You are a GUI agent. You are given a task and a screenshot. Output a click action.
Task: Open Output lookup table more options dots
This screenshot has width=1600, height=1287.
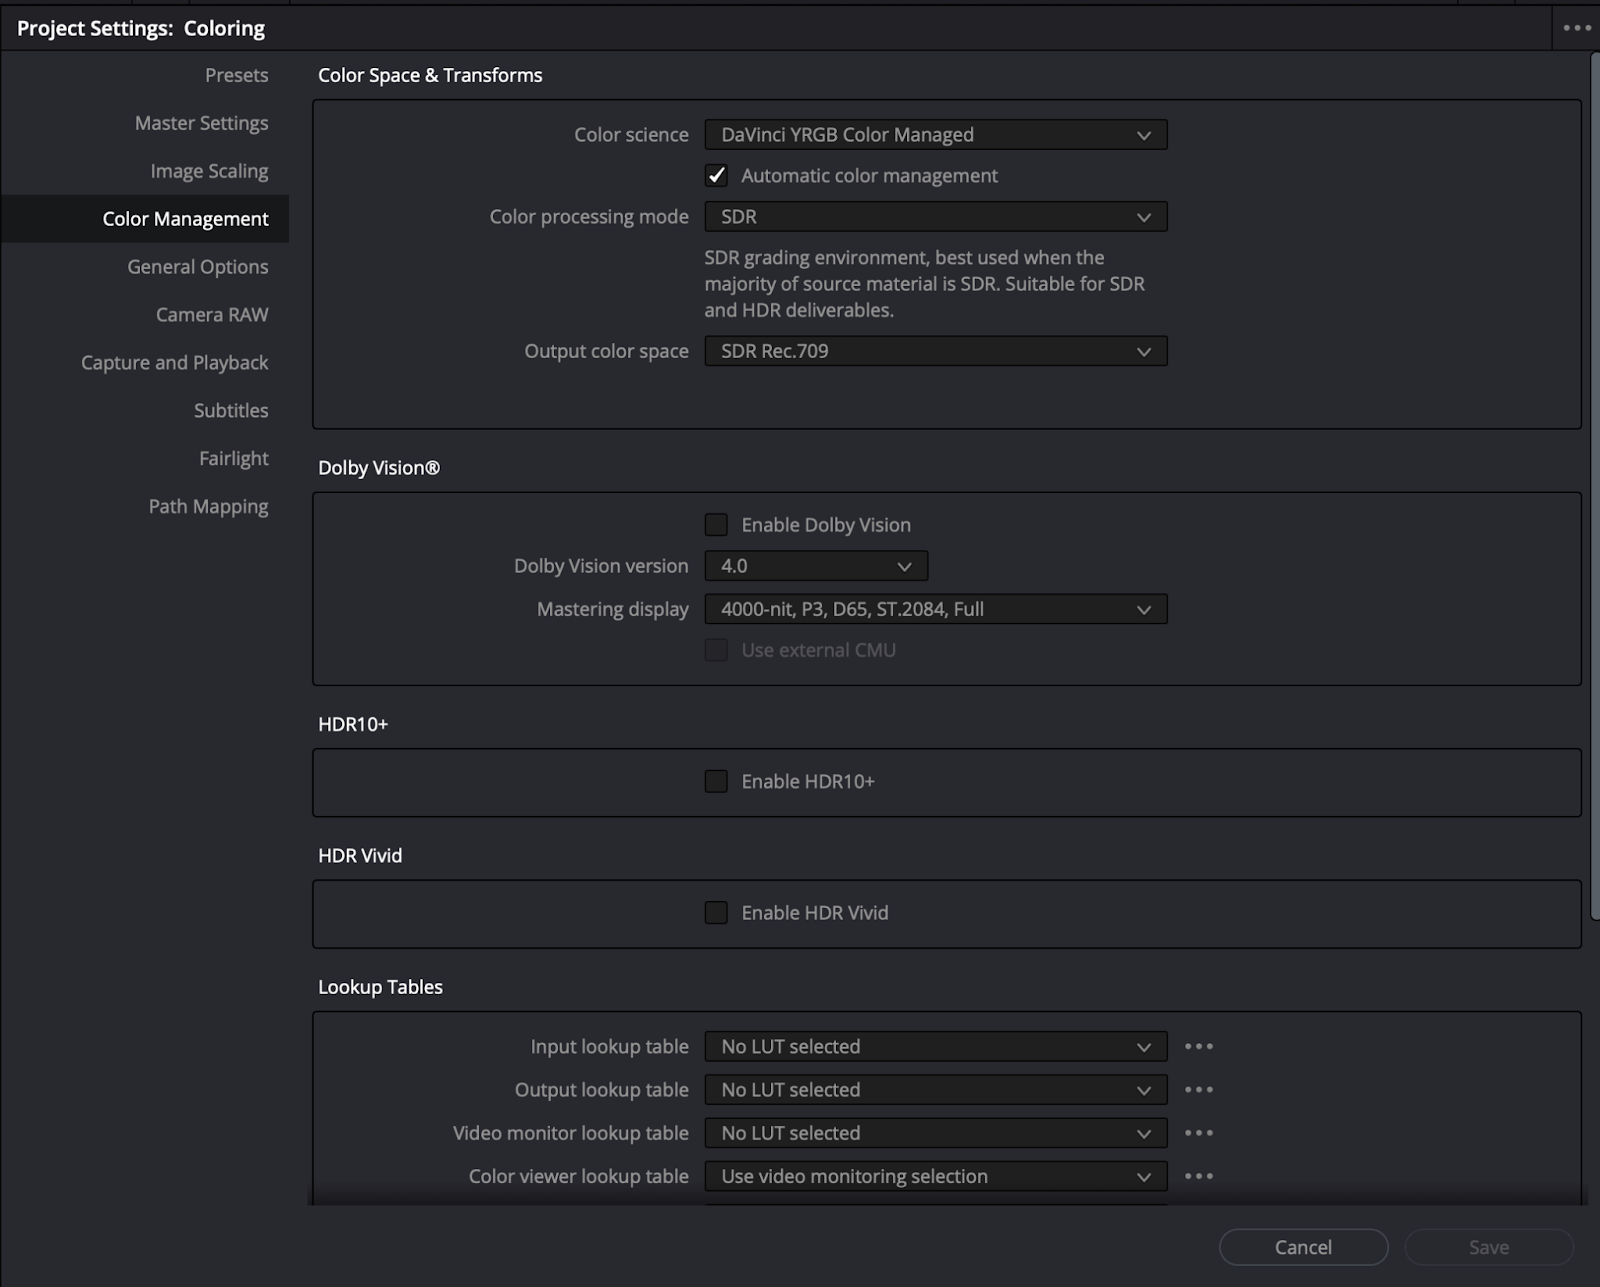tap(1198, 1090)
